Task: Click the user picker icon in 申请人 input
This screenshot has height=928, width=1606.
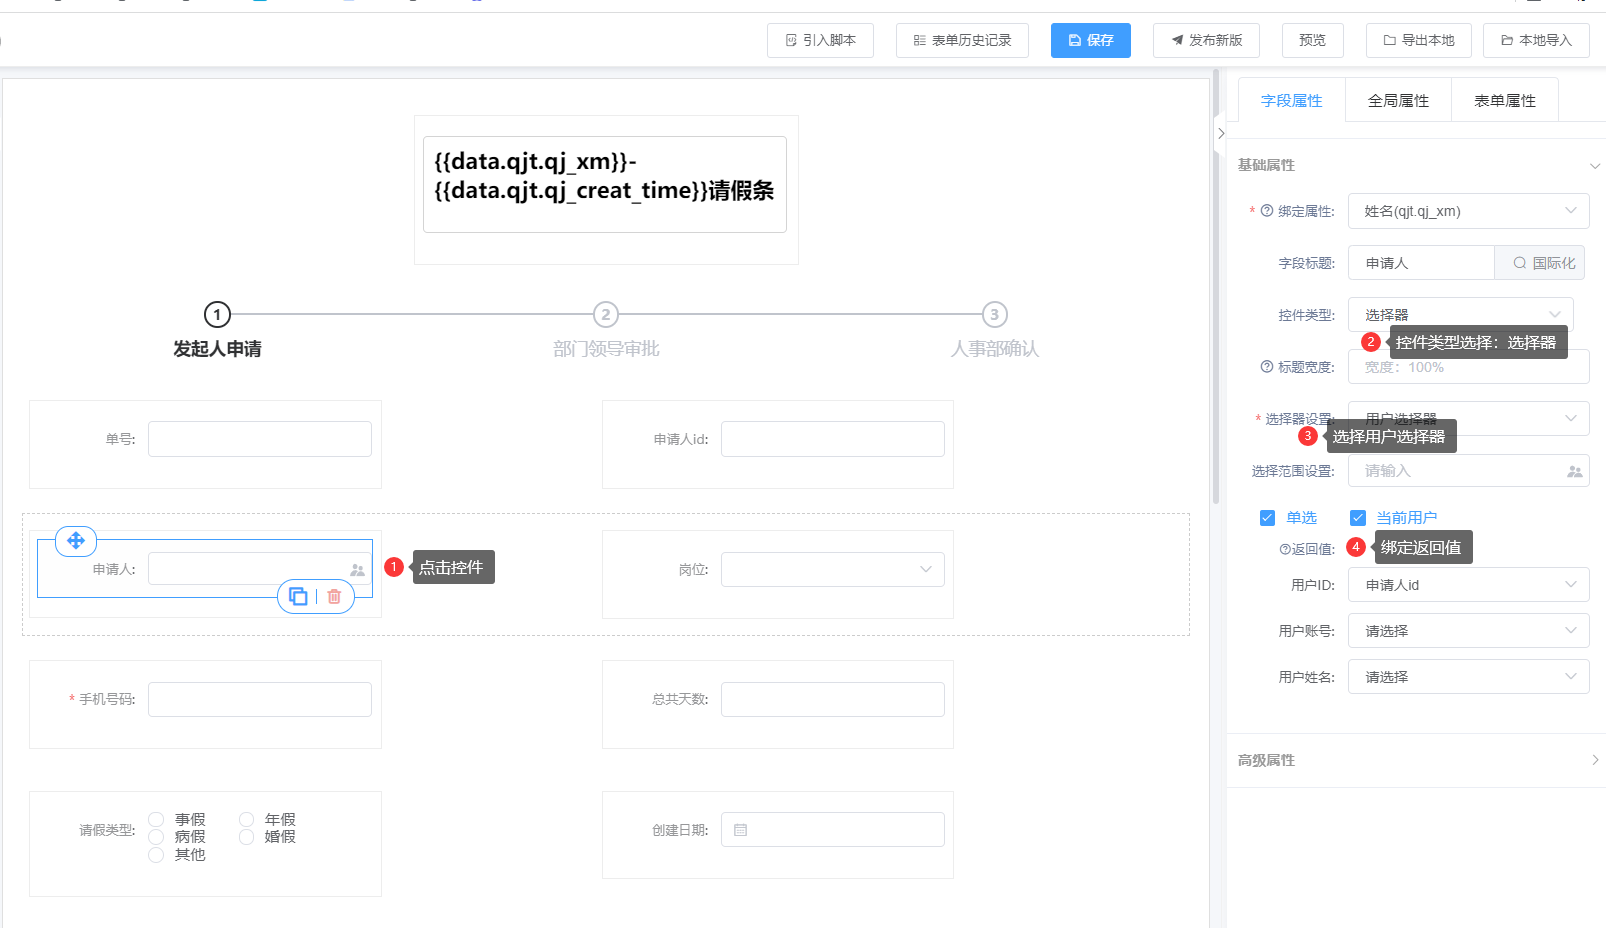Action: 357,570
